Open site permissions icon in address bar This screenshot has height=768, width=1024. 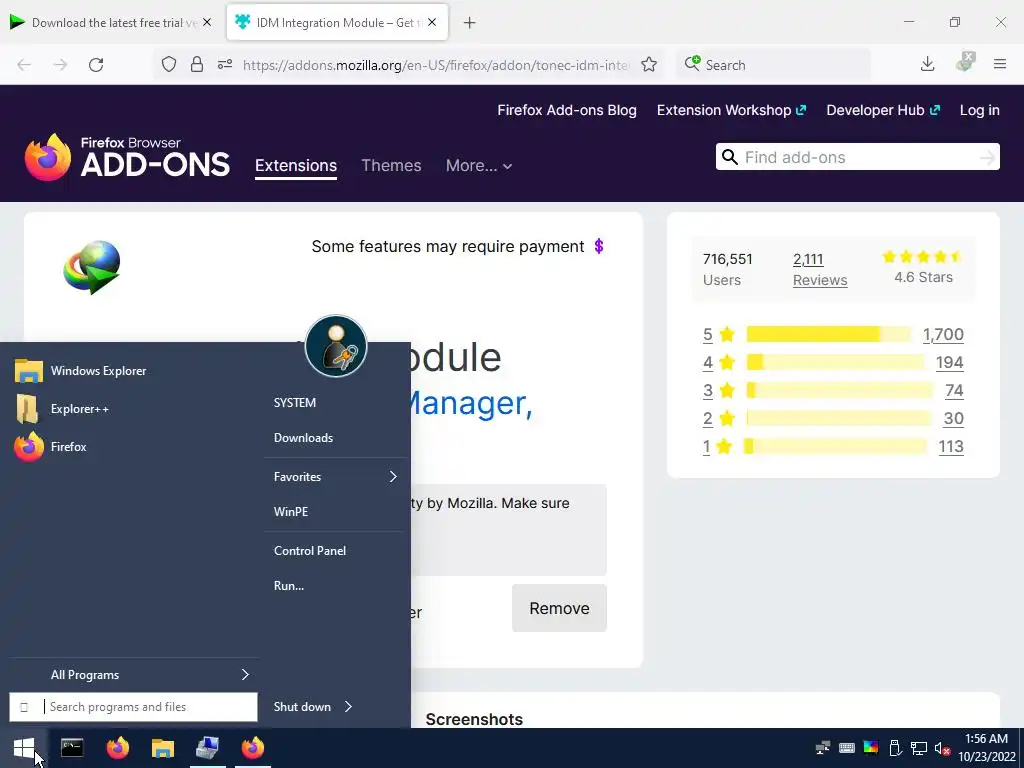(225, 65)
